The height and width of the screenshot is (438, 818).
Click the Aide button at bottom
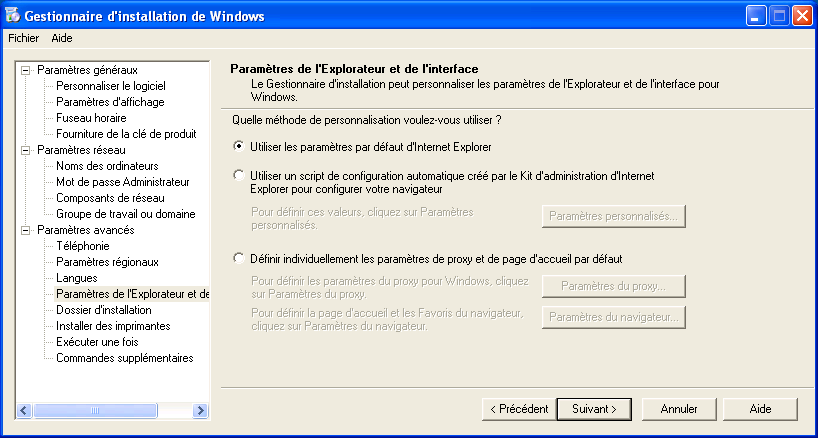pos(760,409)
